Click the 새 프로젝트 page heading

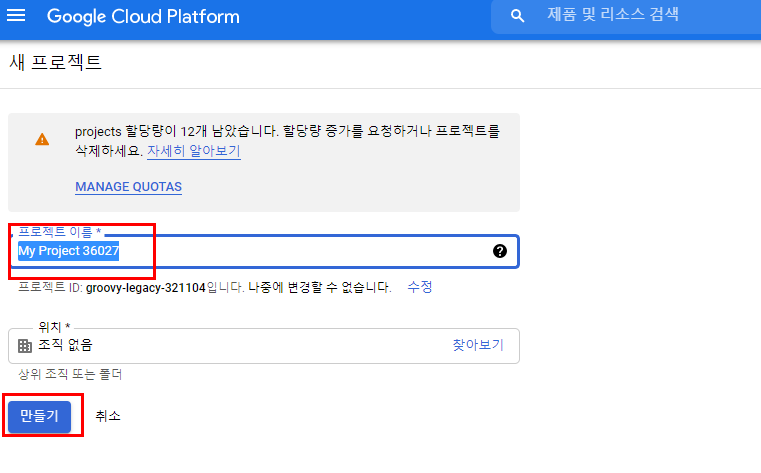click(55, 63)
